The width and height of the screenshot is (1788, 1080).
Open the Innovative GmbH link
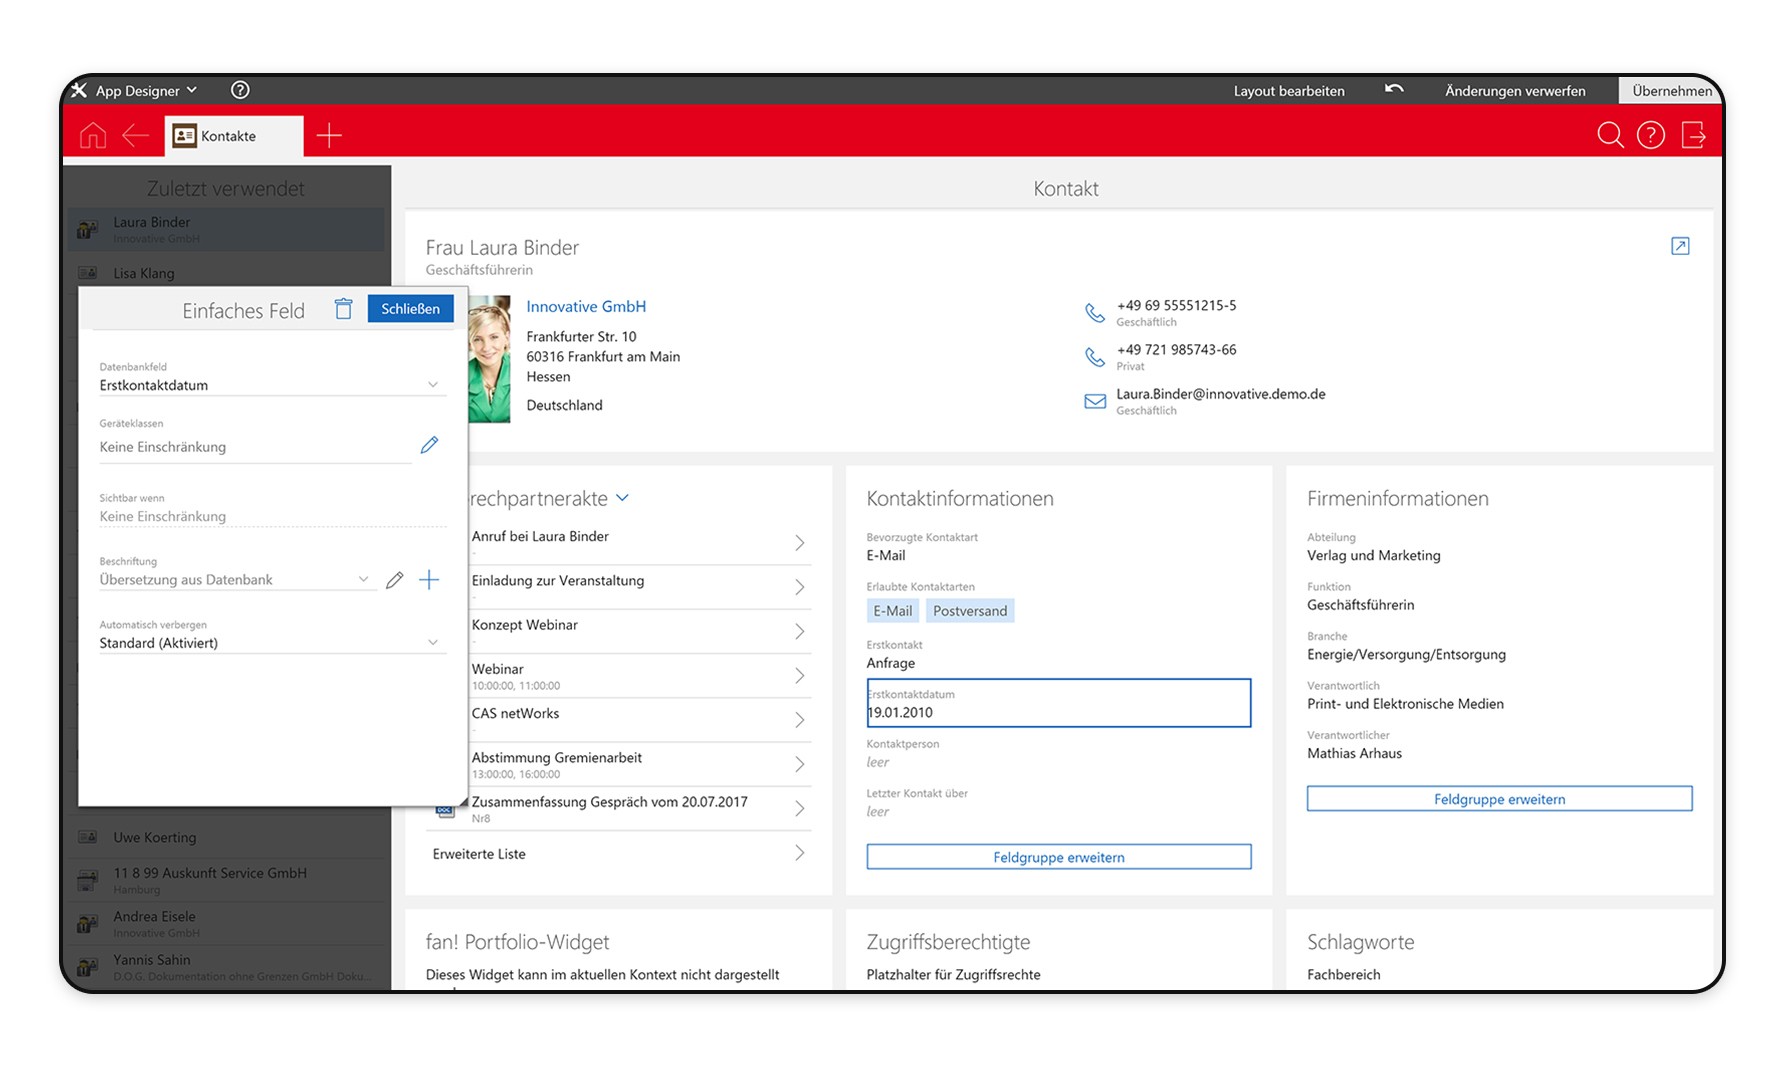pos(586,307)
